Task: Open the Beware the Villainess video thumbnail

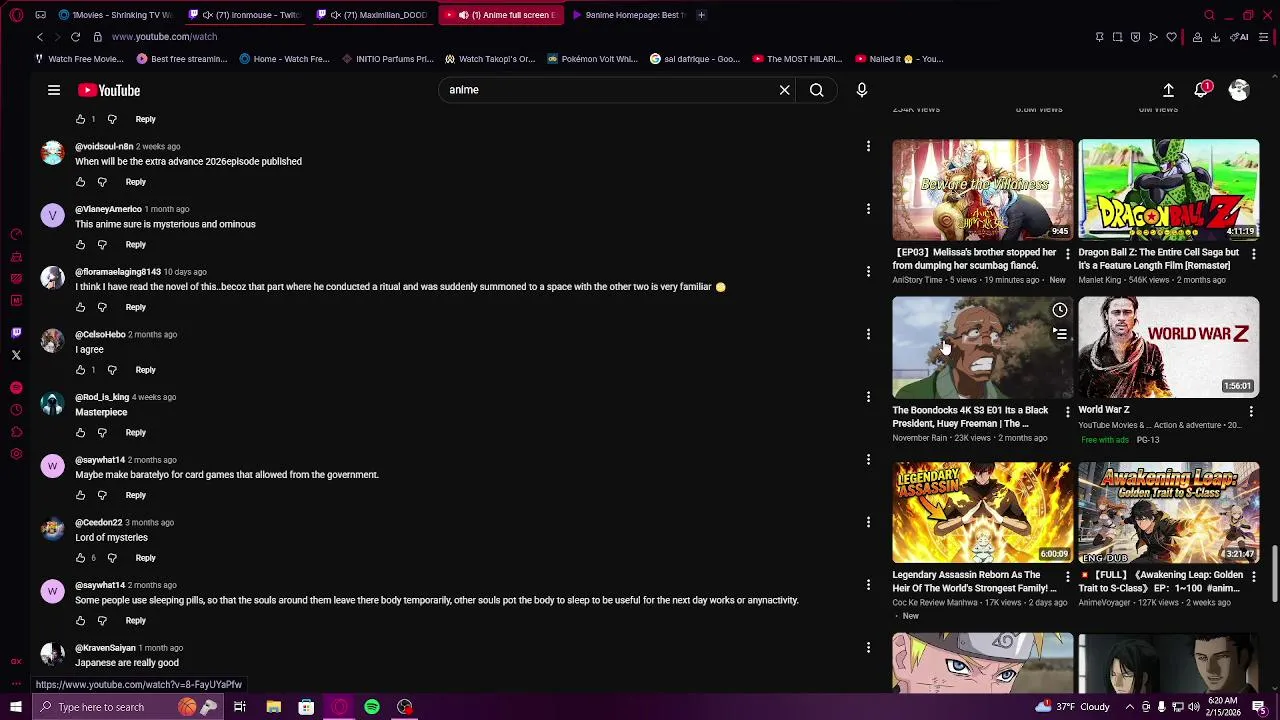Action: pyautogui.click(x=982, y=190)
